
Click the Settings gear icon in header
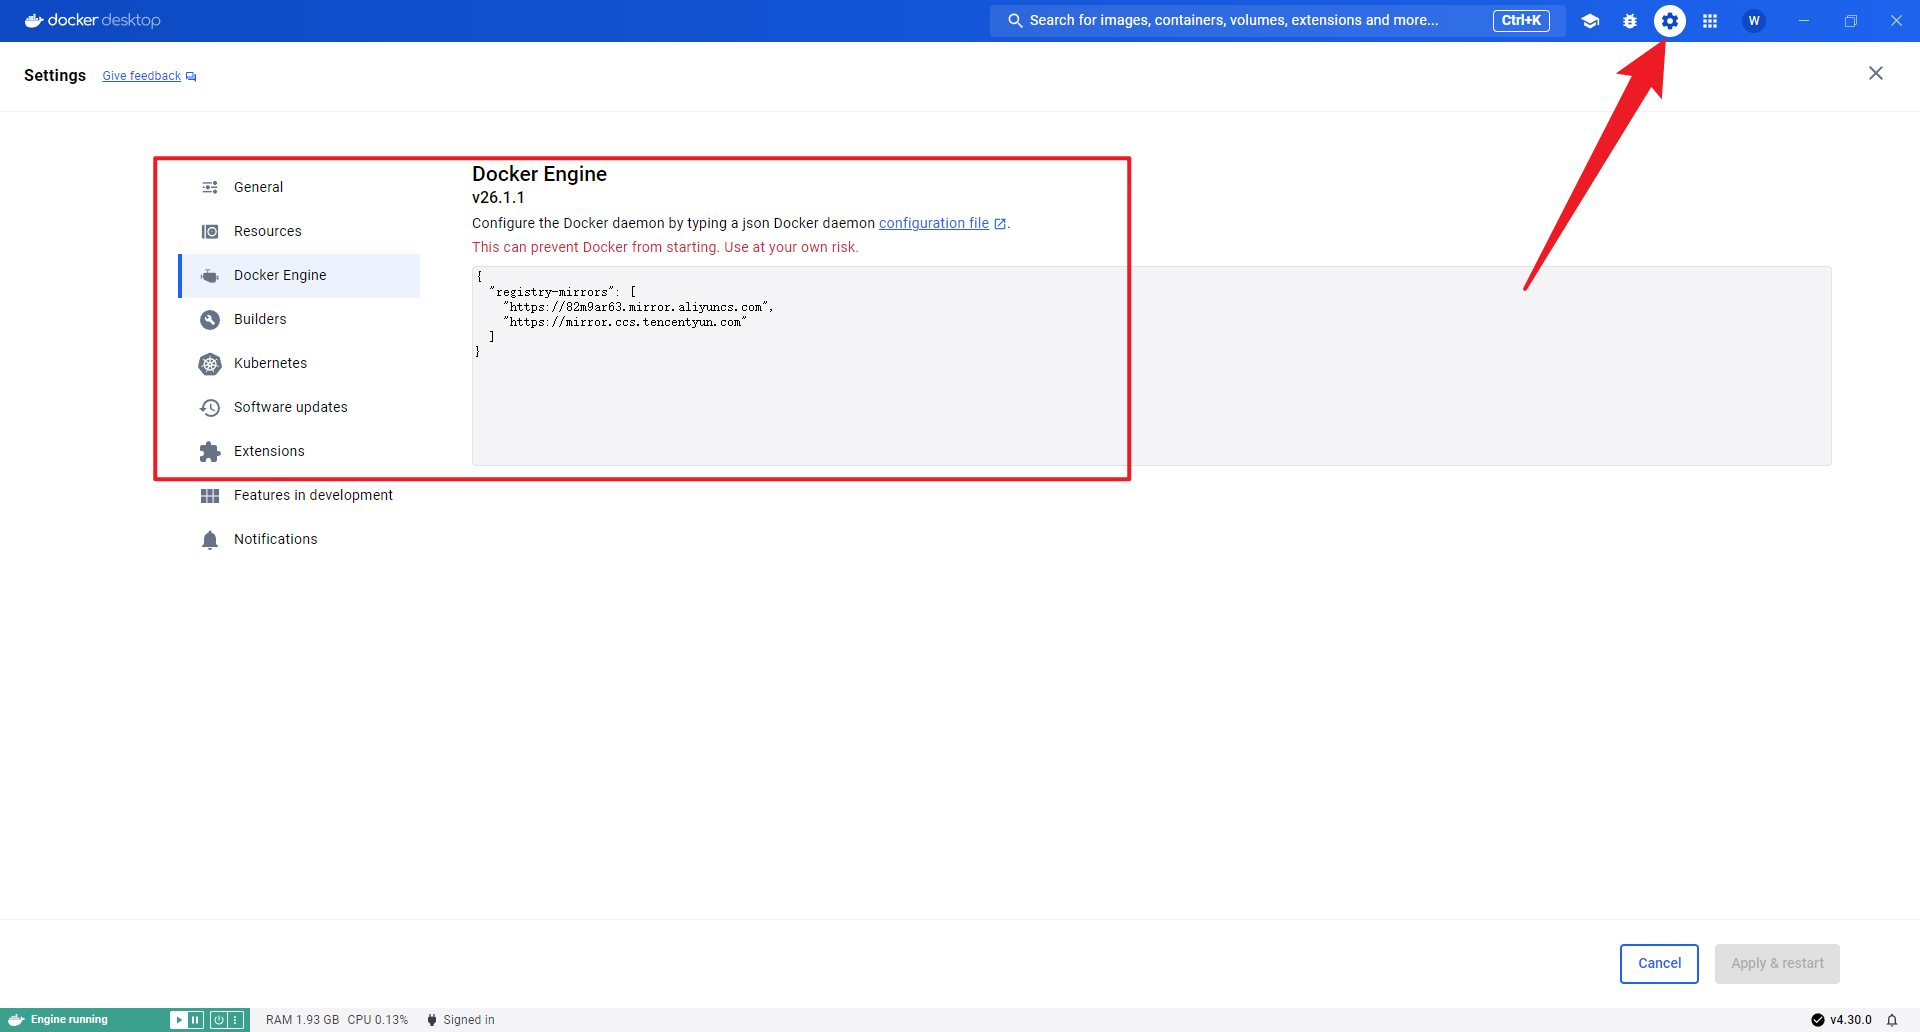(x=1670, y=21)
